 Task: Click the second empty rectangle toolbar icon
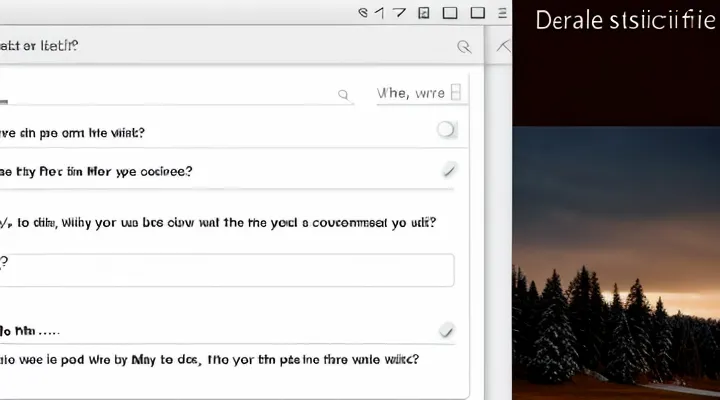478,13
